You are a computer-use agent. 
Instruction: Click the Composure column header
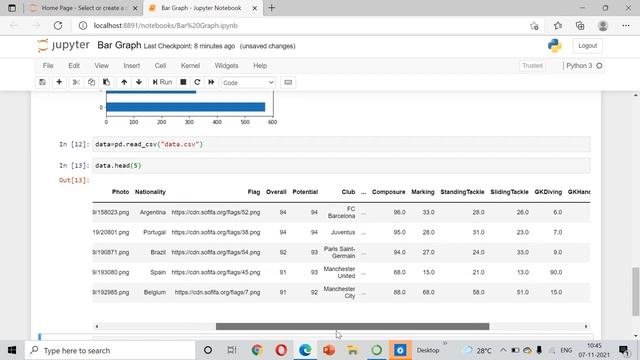pyautogui.click(x=389, y=192)
